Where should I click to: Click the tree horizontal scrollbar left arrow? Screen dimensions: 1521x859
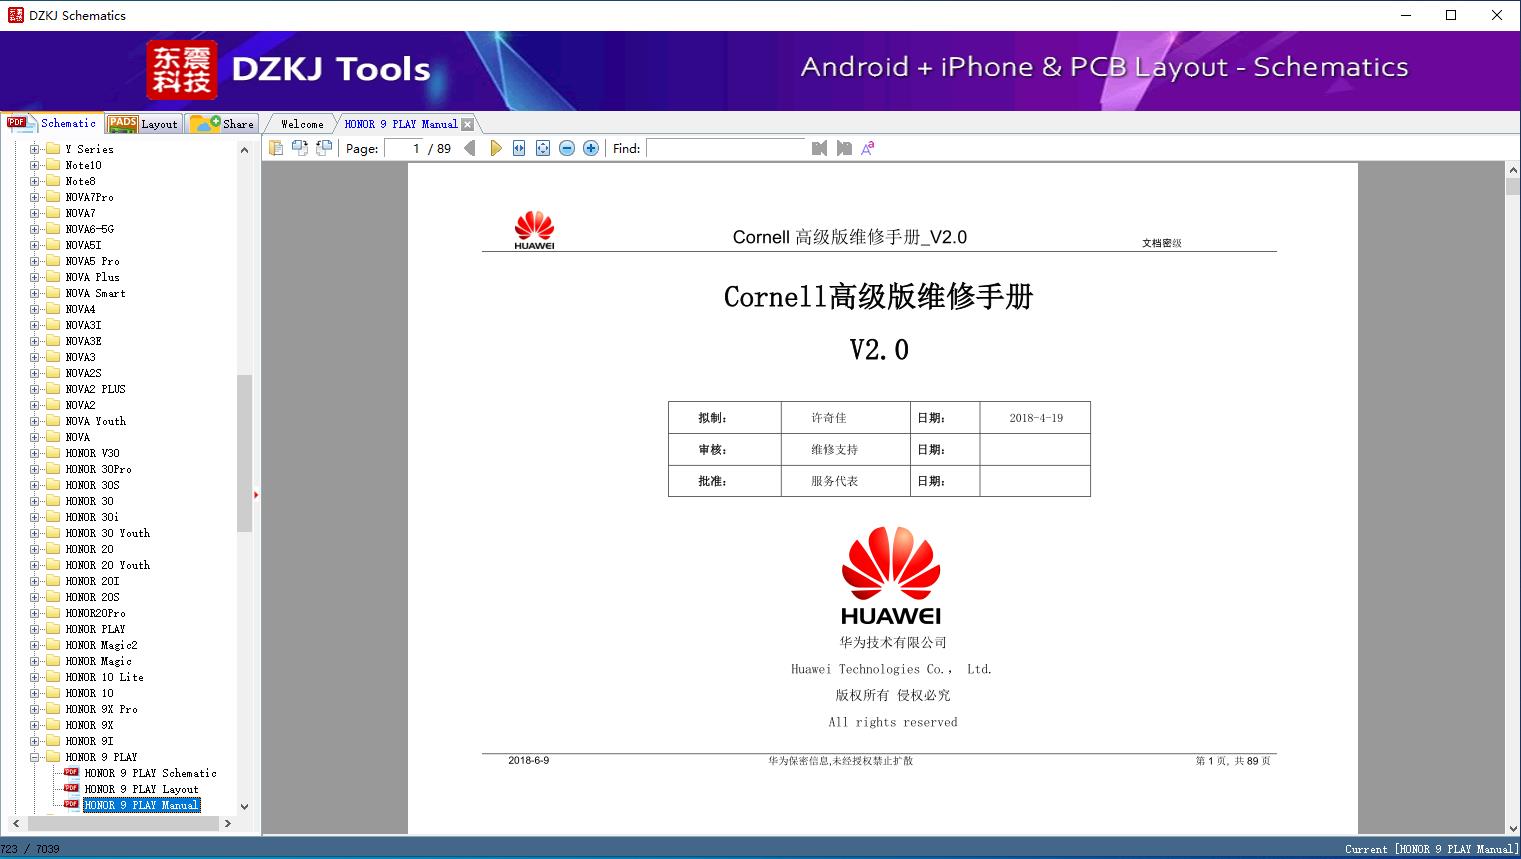click(x=14, y=824)
